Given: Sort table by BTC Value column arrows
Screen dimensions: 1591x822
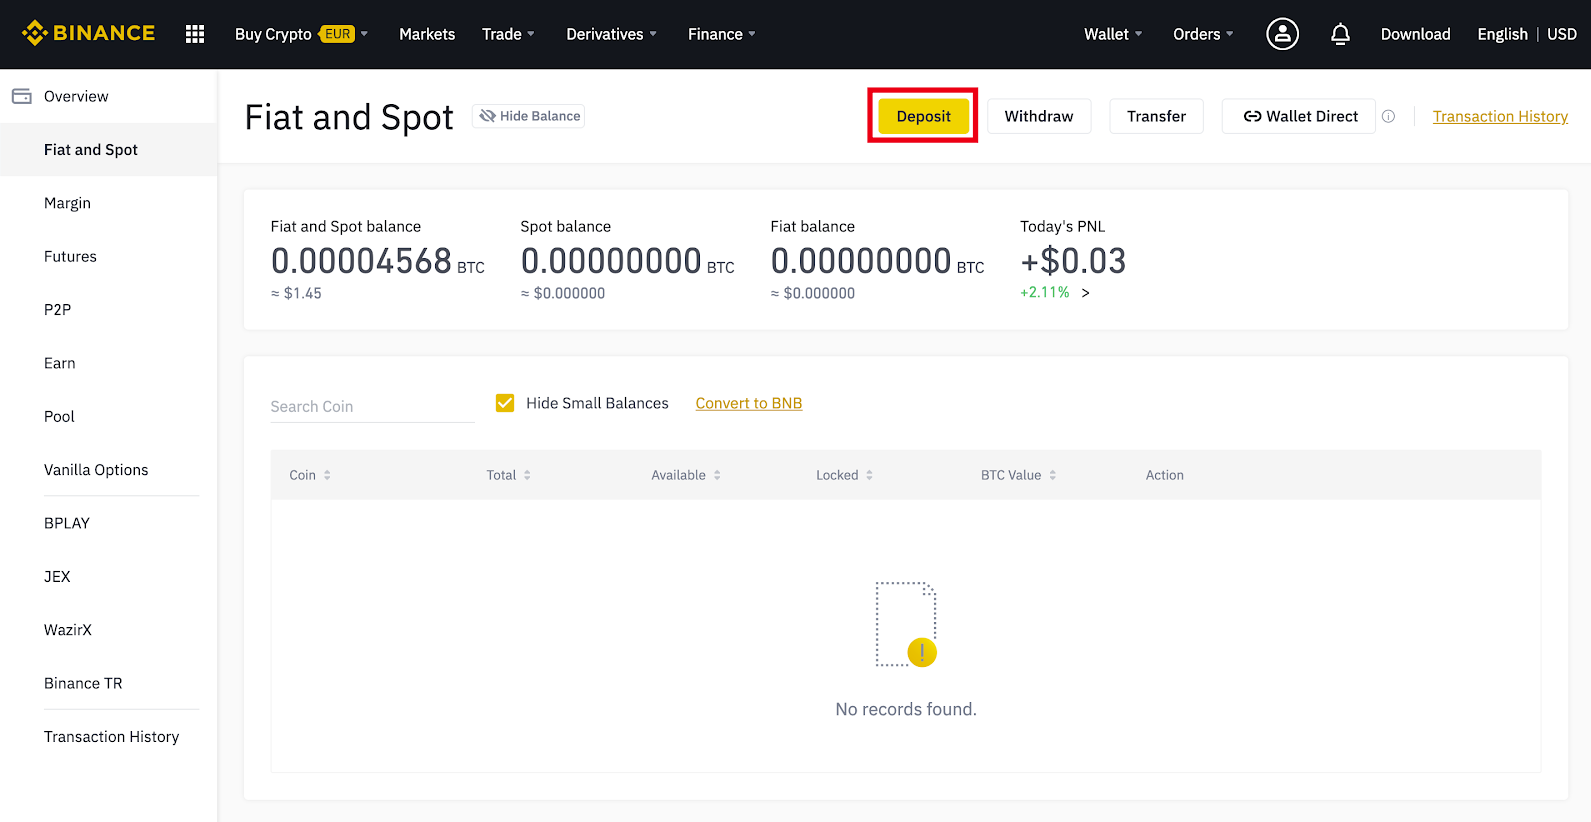Looking at the screenshot, I should pyautogui.click(x=1052, y=475).
